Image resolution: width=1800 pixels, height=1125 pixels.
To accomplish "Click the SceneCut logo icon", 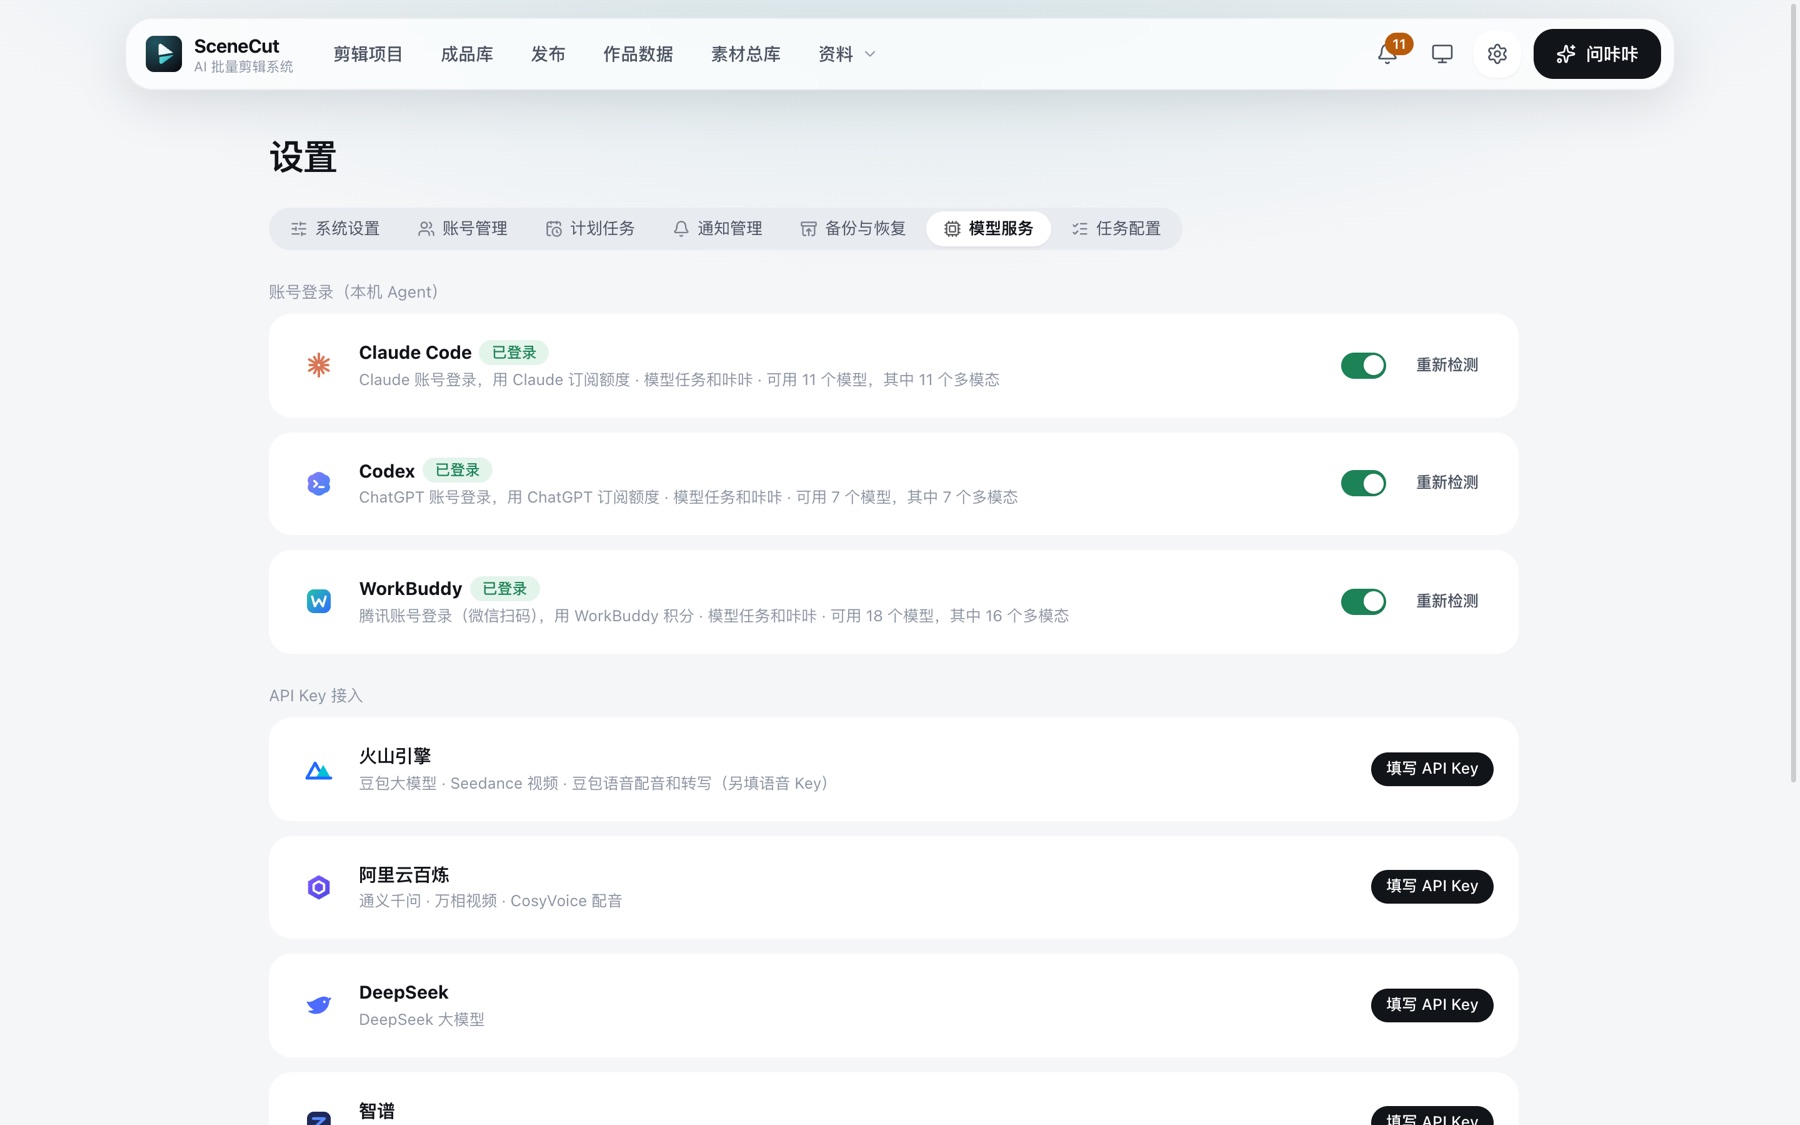I will tap(164, 54).
